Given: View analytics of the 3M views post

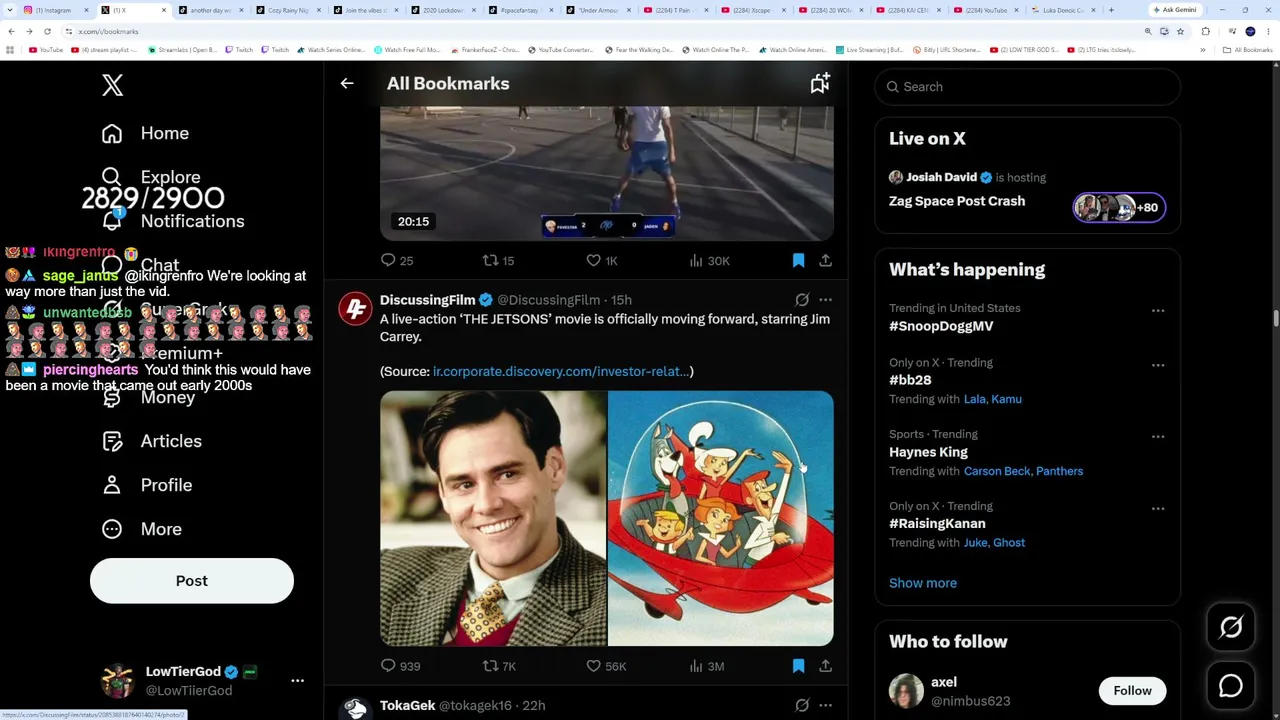Looking at the screenshot, I should click(706, 666).
